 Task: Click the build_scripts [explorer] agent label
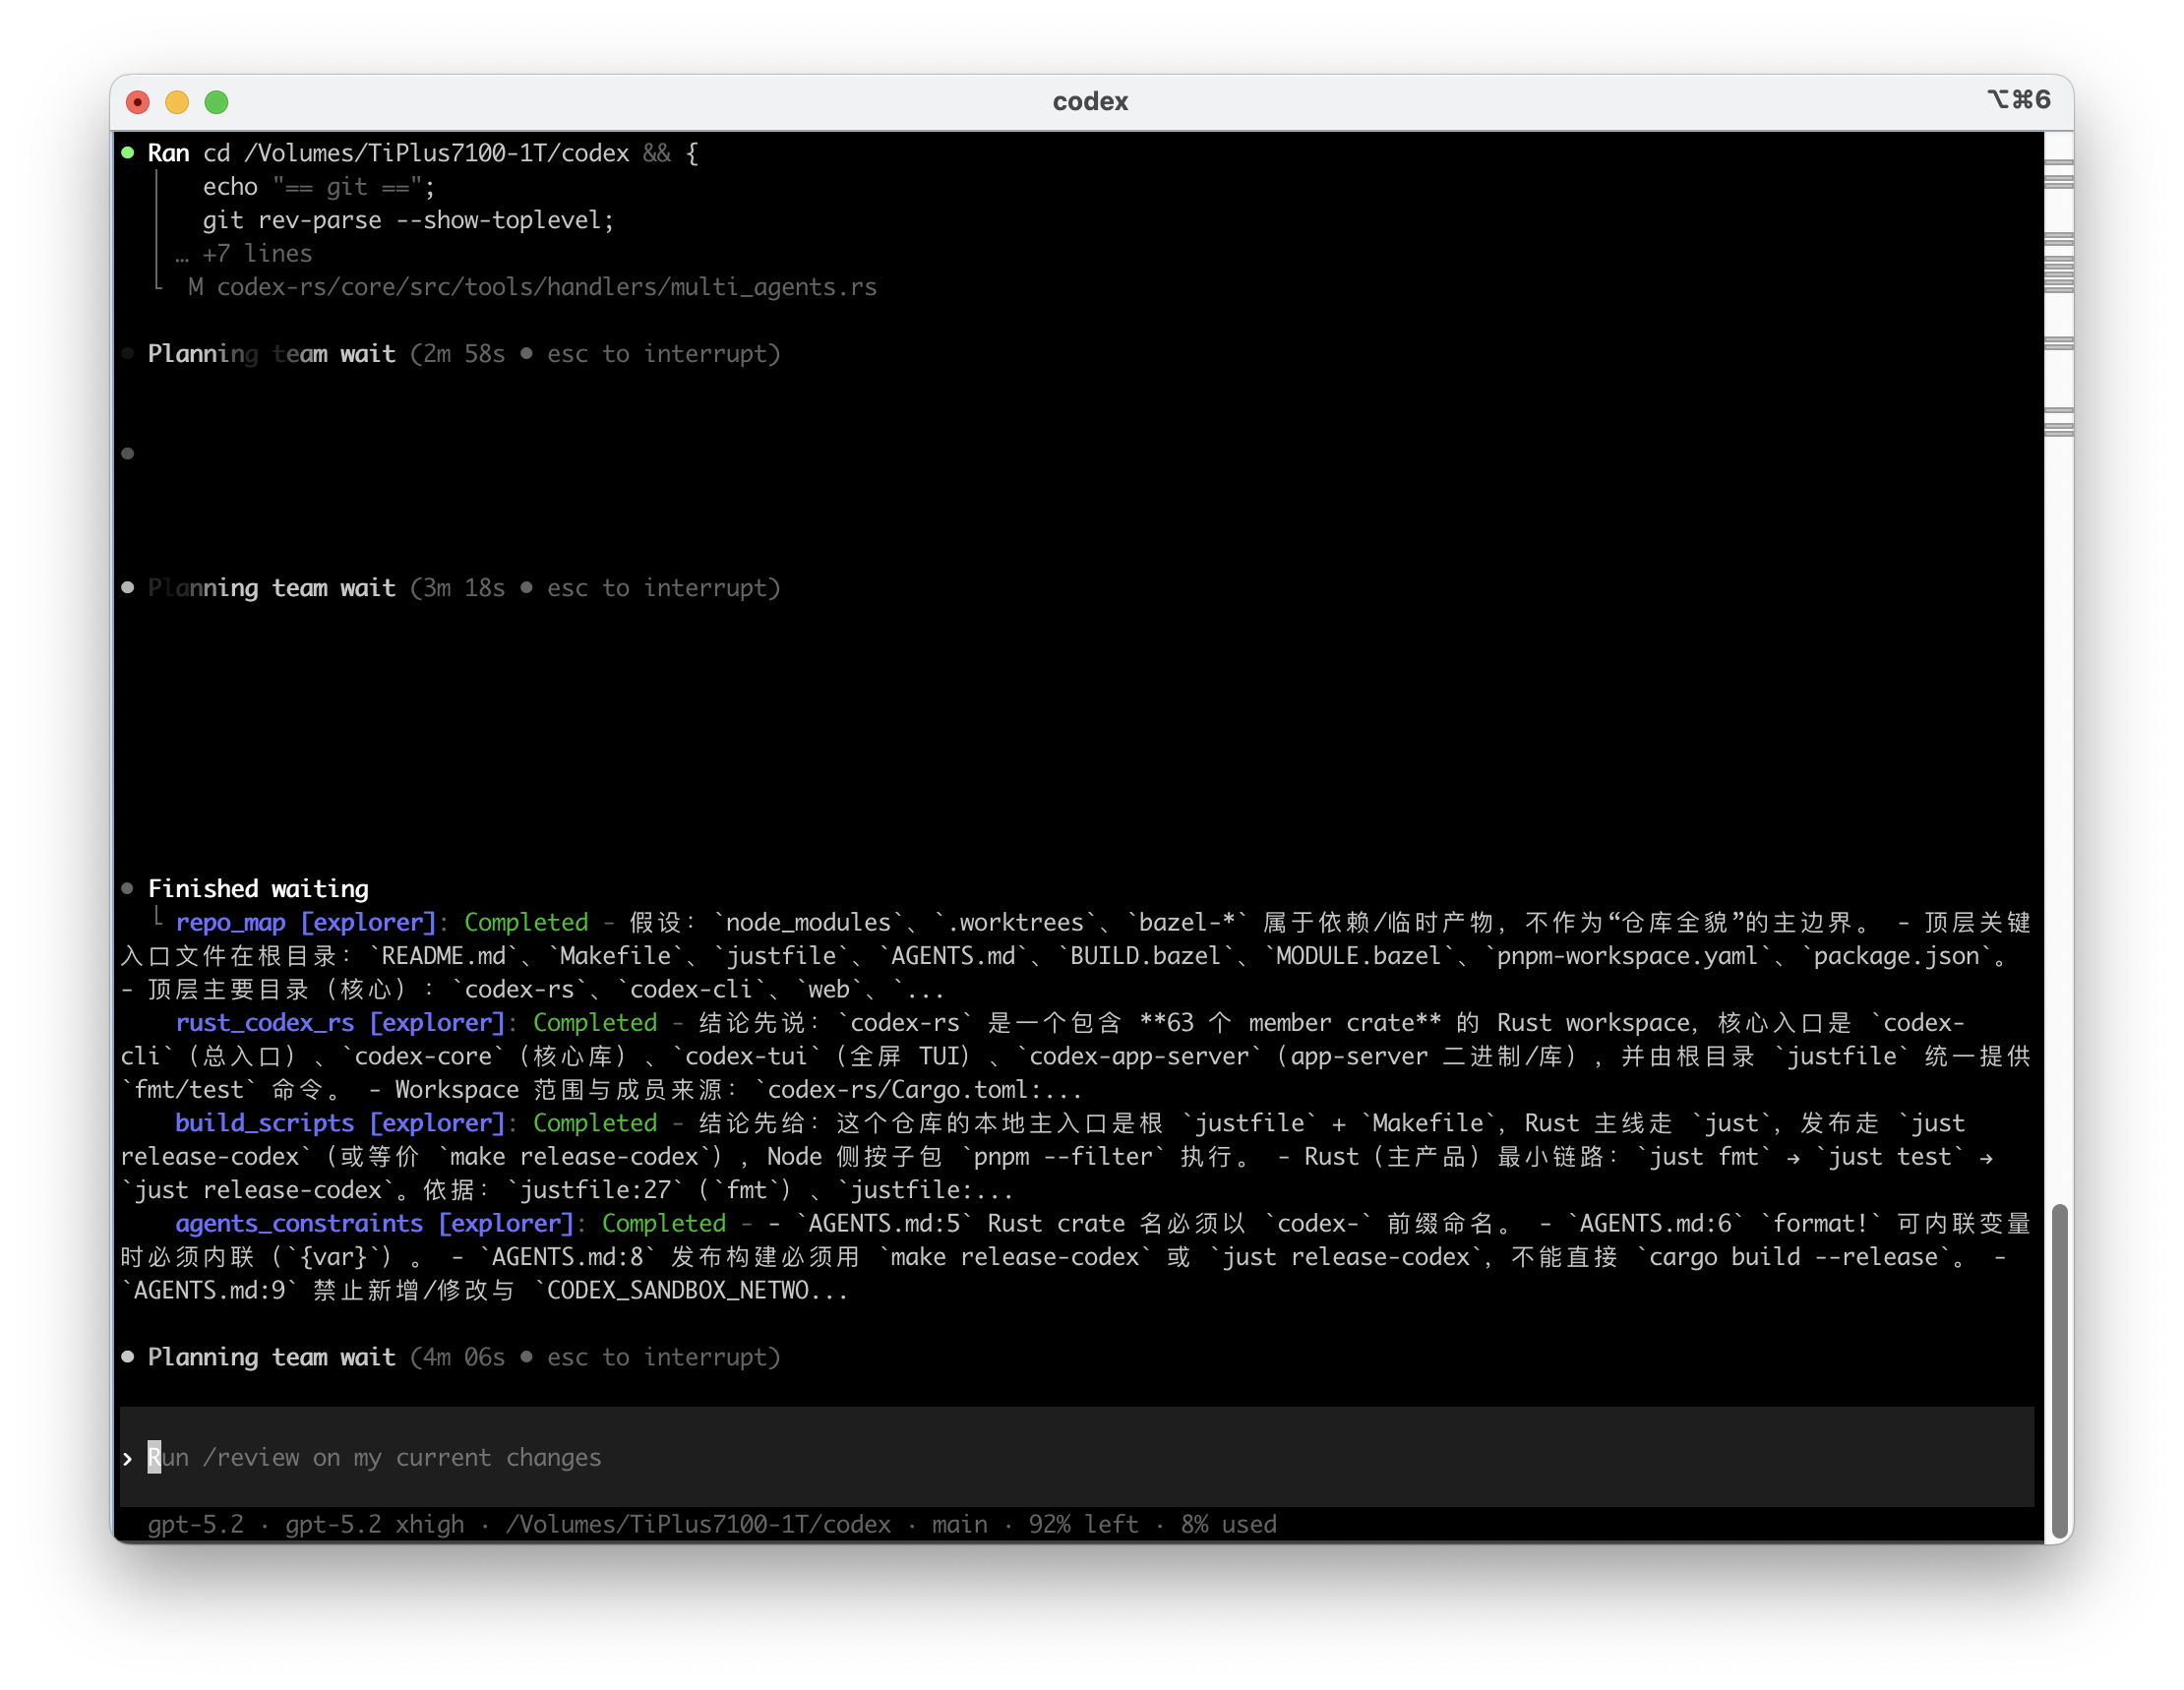(340, 1123)
